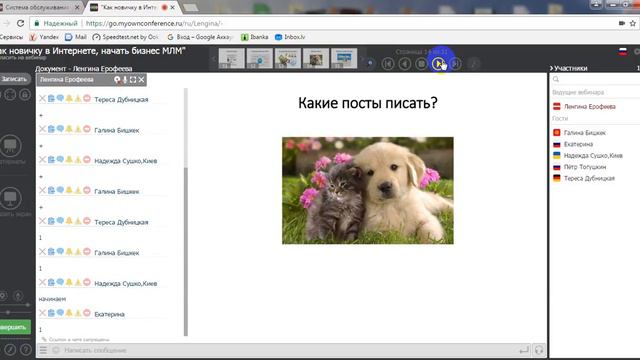Open the Mail bookmark
The width and height of the screenshot is (640, 360).
tap(76, 37)
